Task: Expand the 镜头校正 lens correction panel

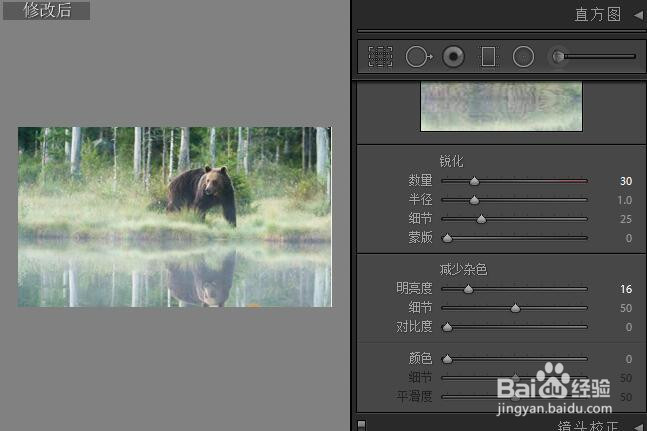Action: click(638, 426)
